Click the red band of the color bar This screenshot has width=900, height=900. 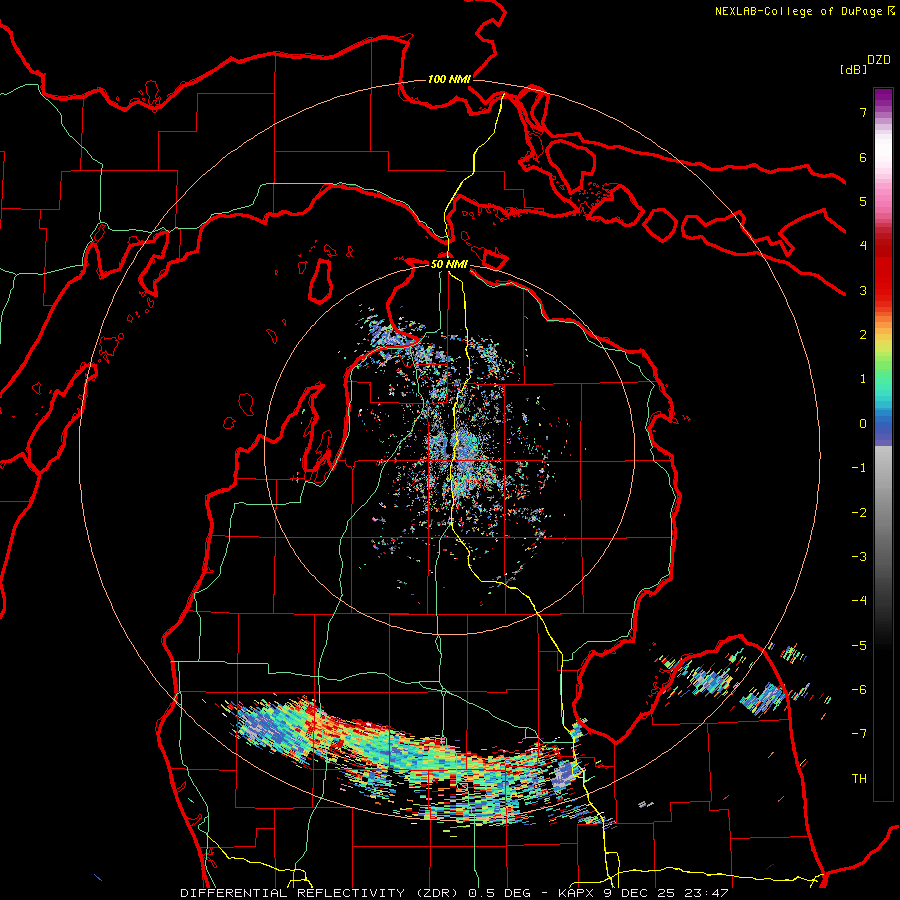883,270
